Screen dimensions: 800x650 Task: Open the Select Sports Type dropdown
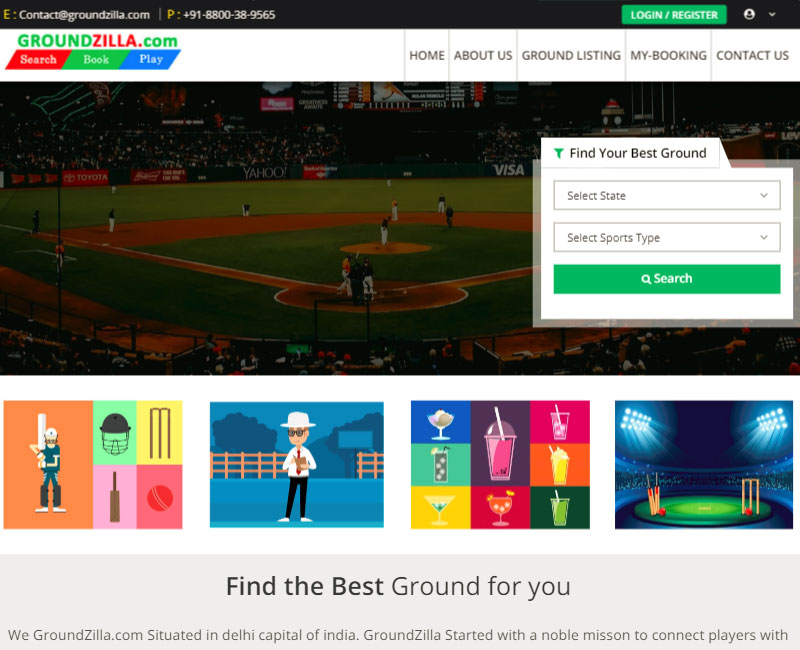[x=666, y=238]
